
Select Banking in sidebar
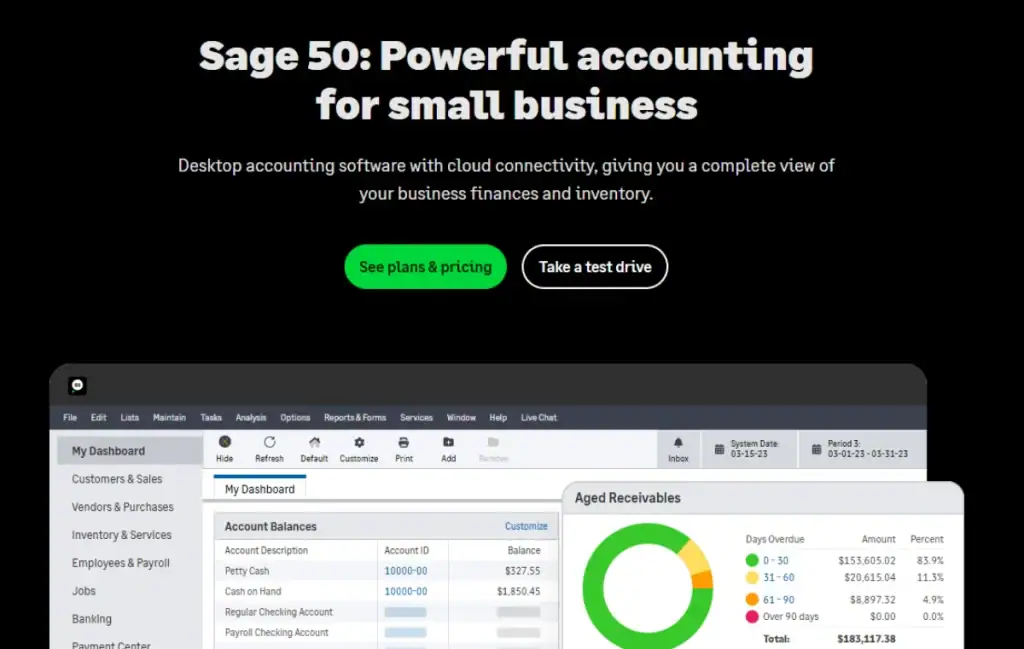click(x=91, y=619)
